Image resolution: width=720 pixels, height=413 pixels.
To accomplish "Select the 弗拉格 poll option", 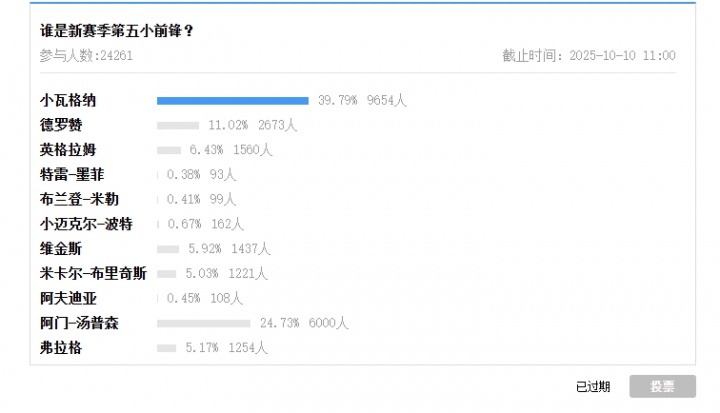I will click(x=62, y=348).
